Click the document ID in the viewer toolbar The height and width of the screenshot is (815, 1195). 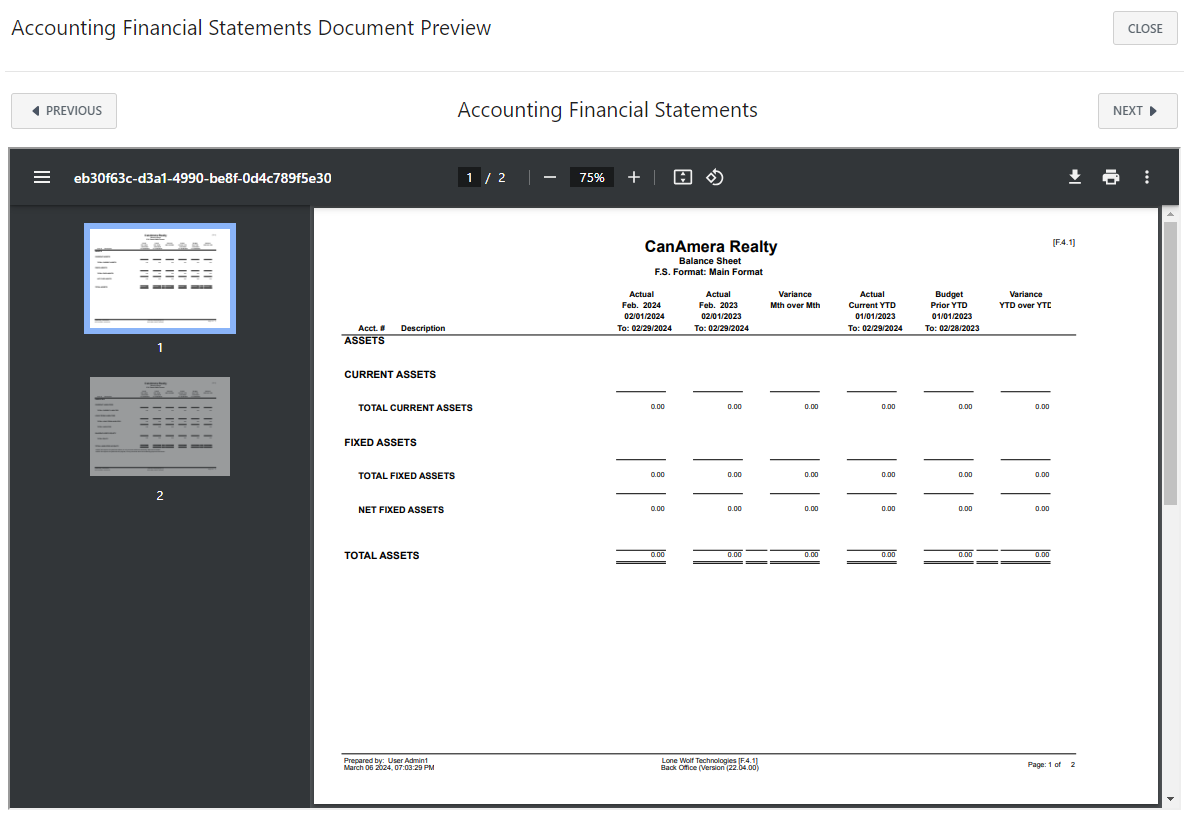click(x=204, y=177)
